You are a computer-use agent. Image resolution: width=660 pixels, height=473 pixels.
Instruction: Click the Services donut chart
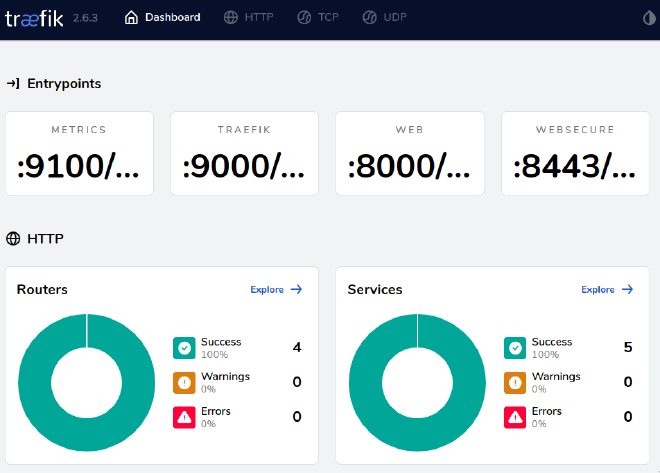pos(418,383)
